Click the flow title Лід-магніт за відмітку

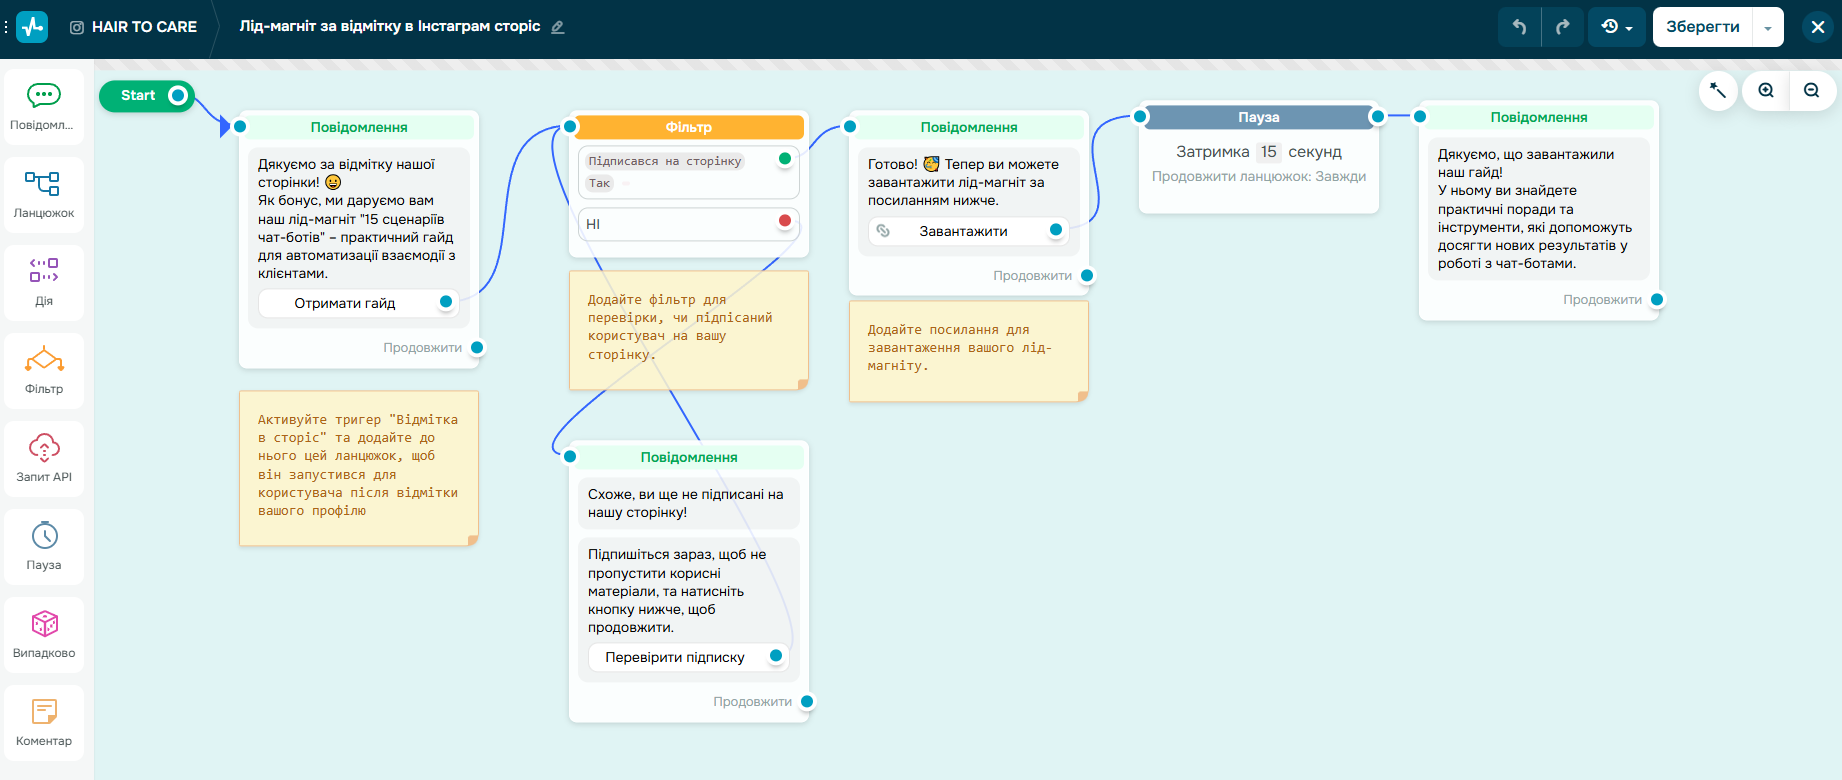pos(390,26)
